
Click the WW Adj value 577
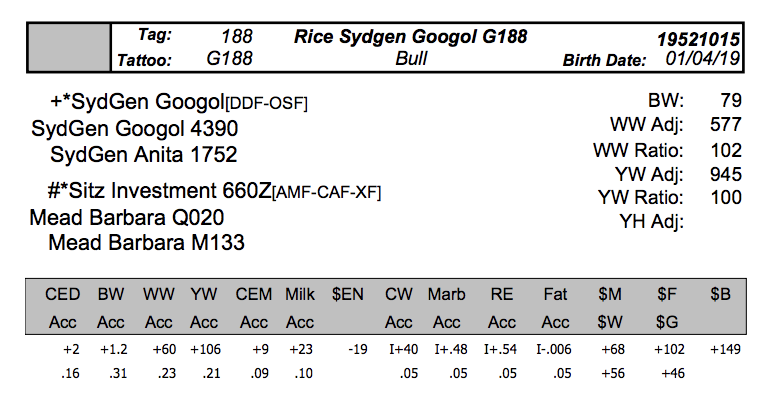coord(725,125)
